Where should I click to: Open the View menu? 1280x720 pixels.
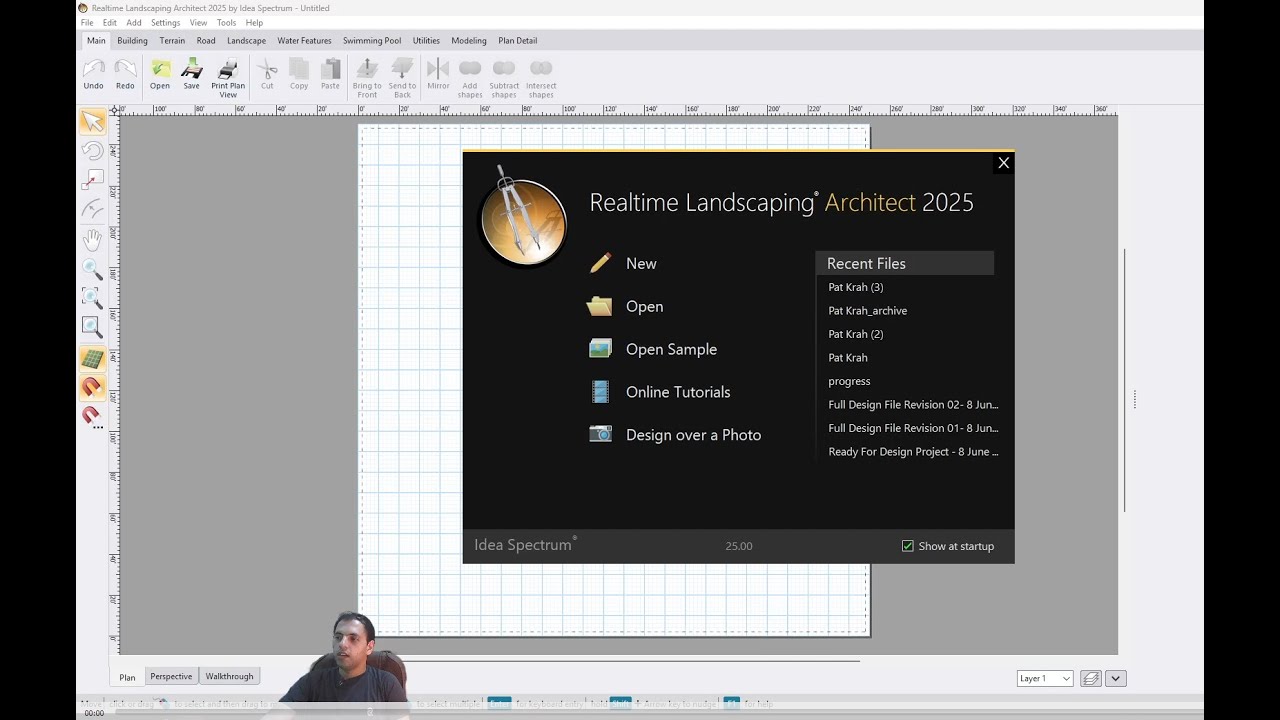[x=199, y=23]
